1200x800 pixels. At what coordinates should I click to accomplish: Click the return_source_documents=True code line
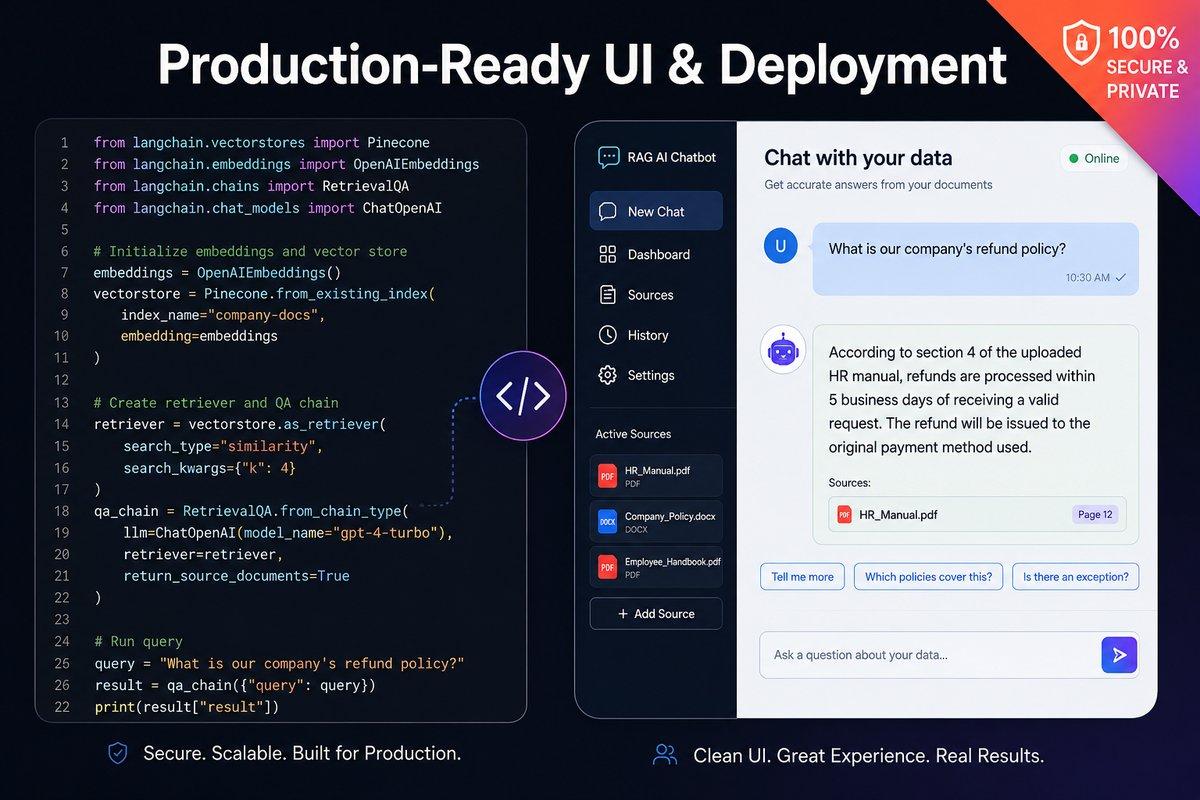(236, 576)
